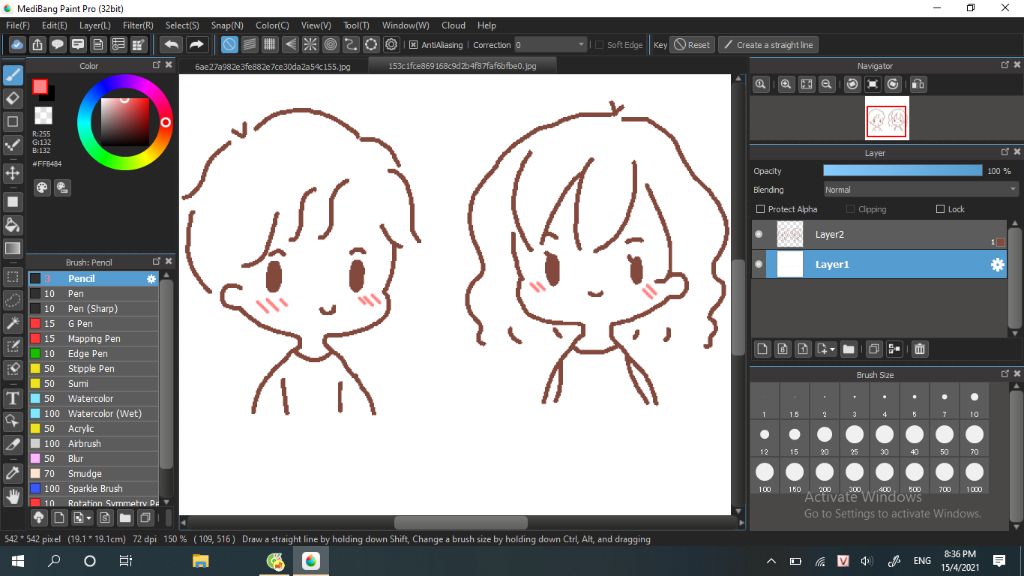The image size is (1024, 576).
Task: Choose the Lasso select tool
Action: click(x=13, y=300)
